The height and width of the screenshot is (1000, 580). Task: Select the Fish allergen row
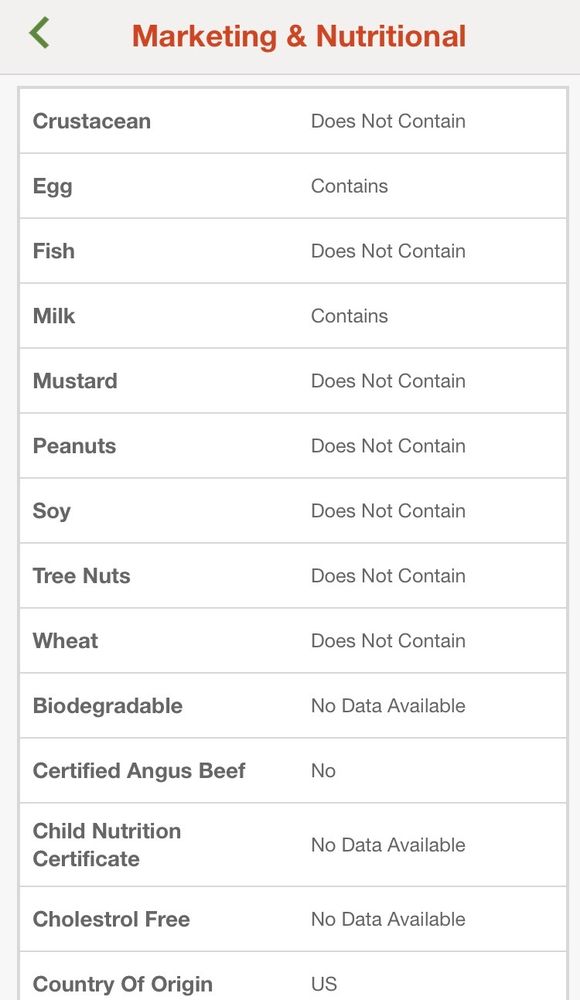[x=293, y=251]
